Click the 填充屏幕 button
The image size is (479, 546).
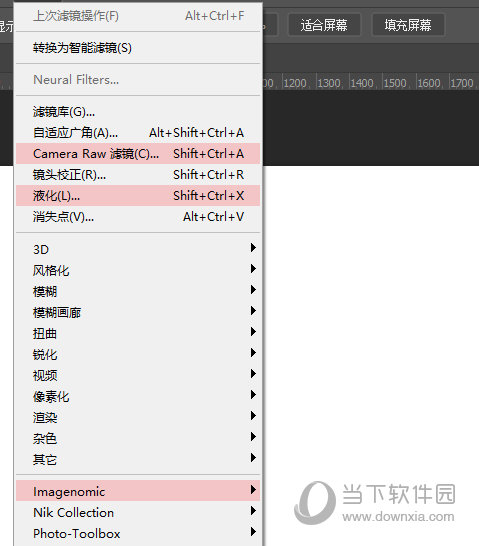click(x=408, y=25)
